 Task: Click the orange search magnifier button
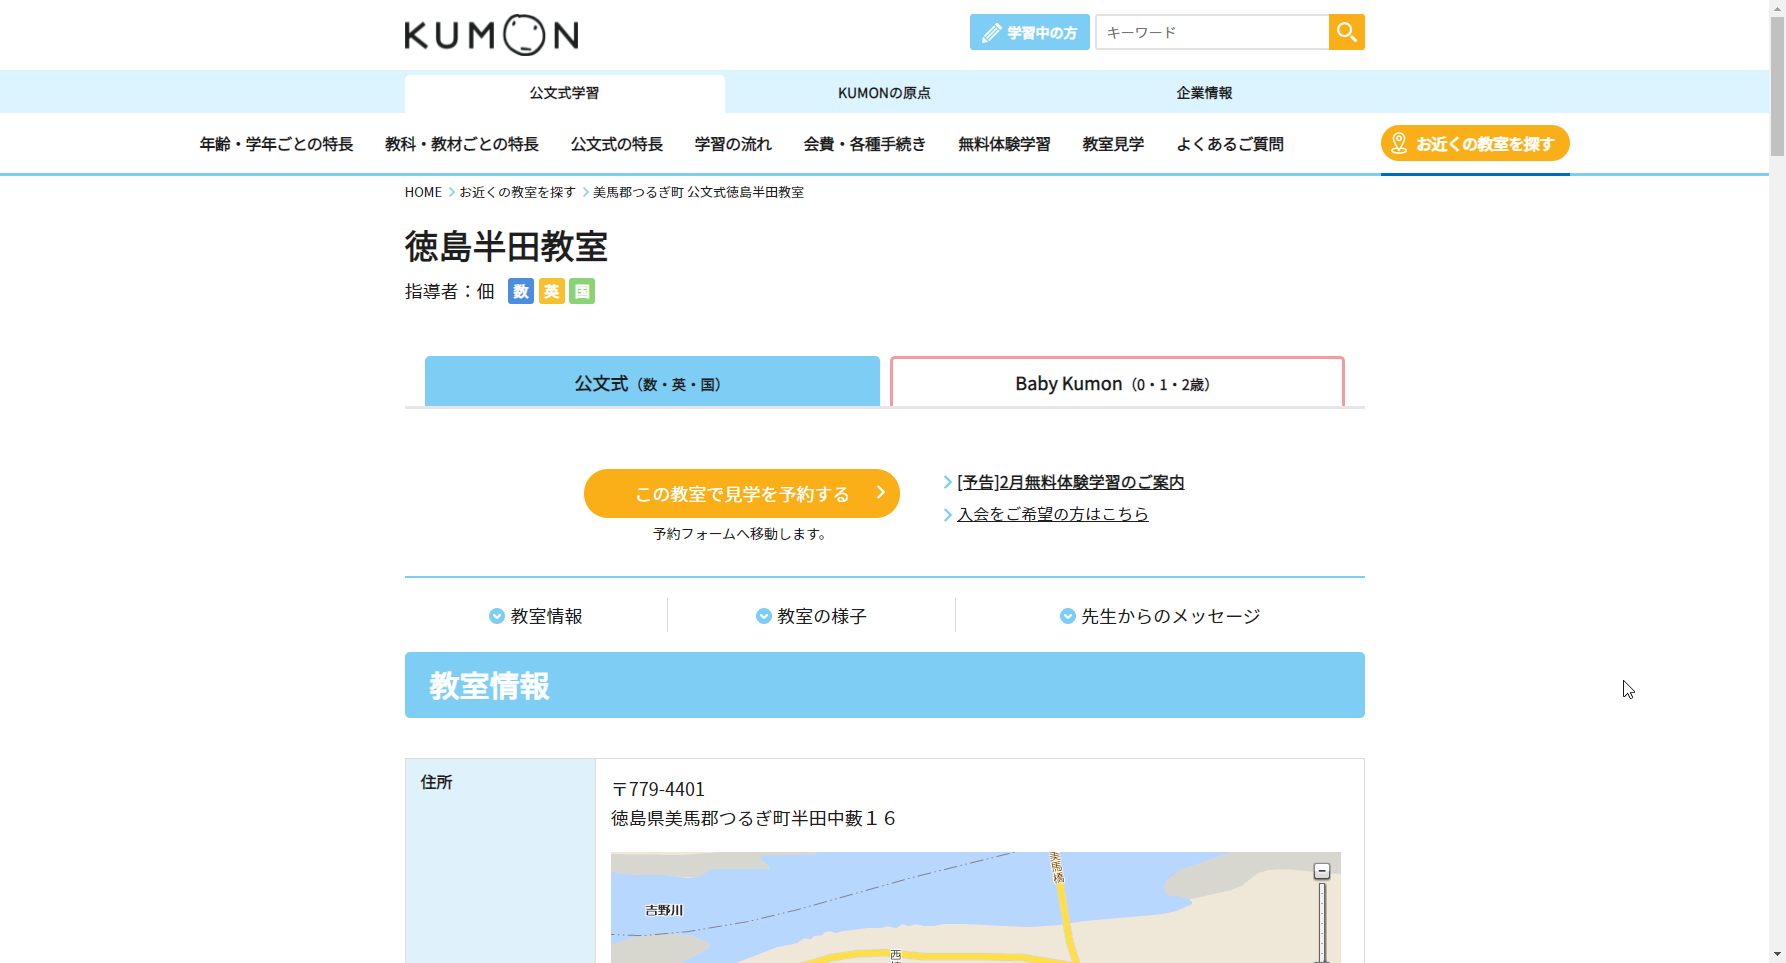point(1346,32)
